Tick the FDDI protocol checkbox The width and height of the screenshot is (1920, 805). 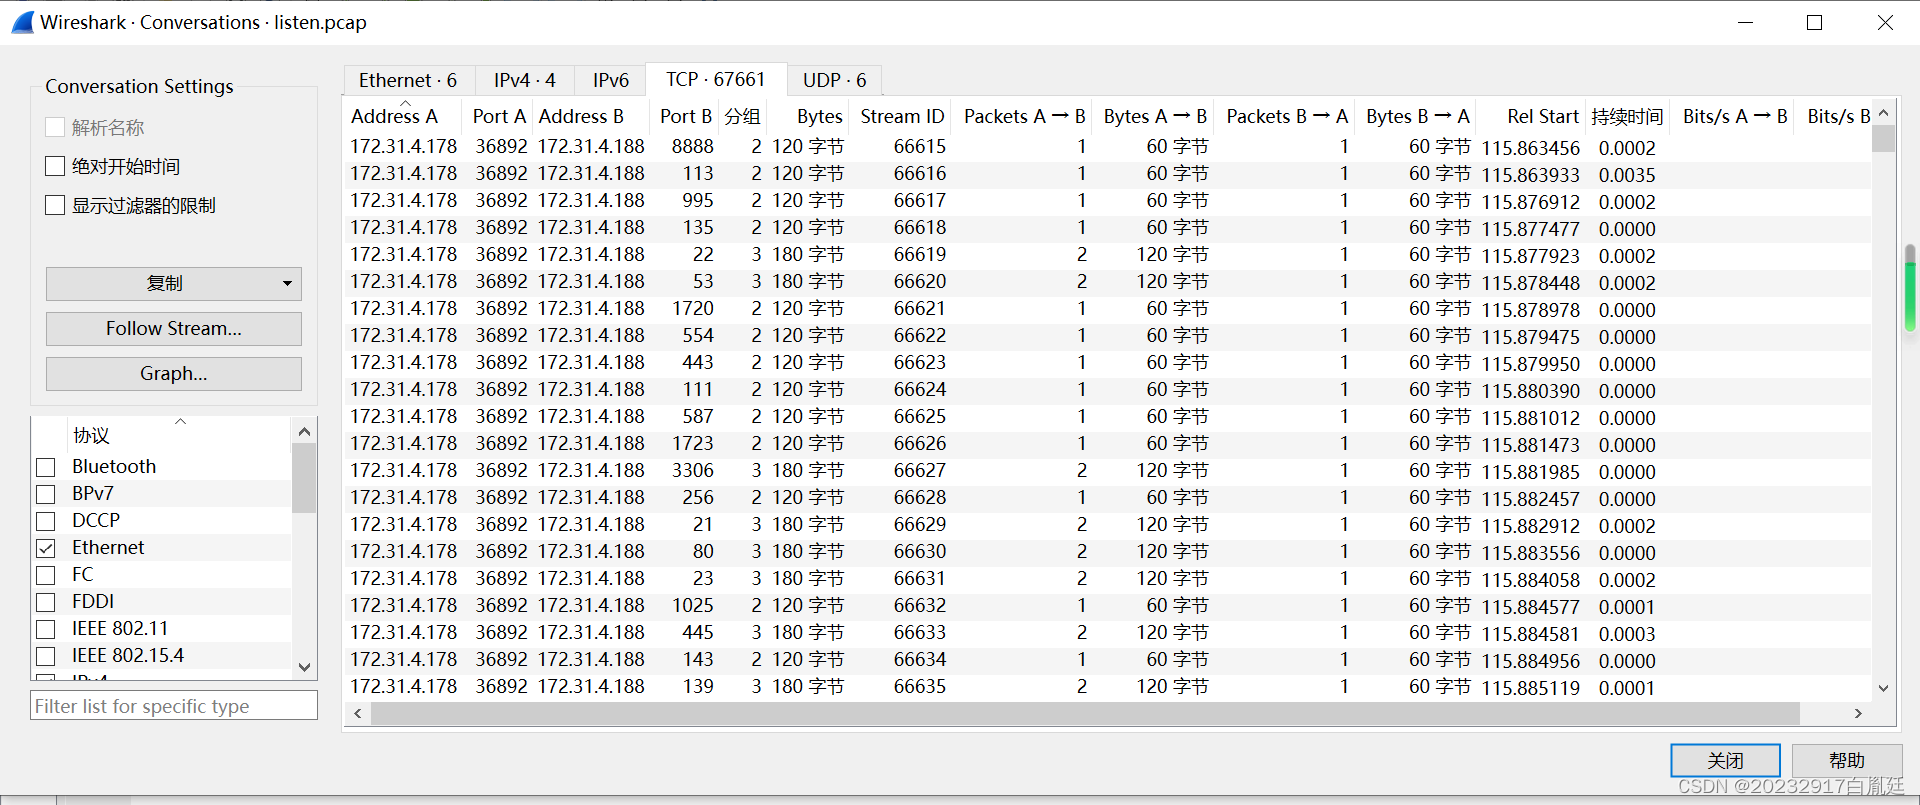[45, 602]
